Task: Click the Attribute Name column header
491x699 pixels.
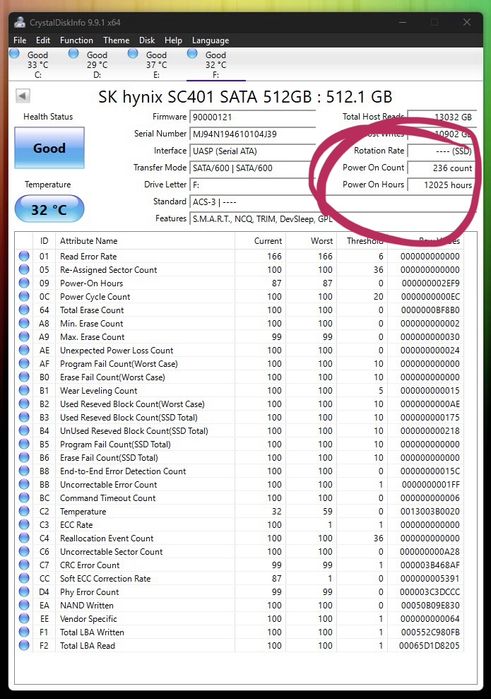Action: [x=145, y=241]
